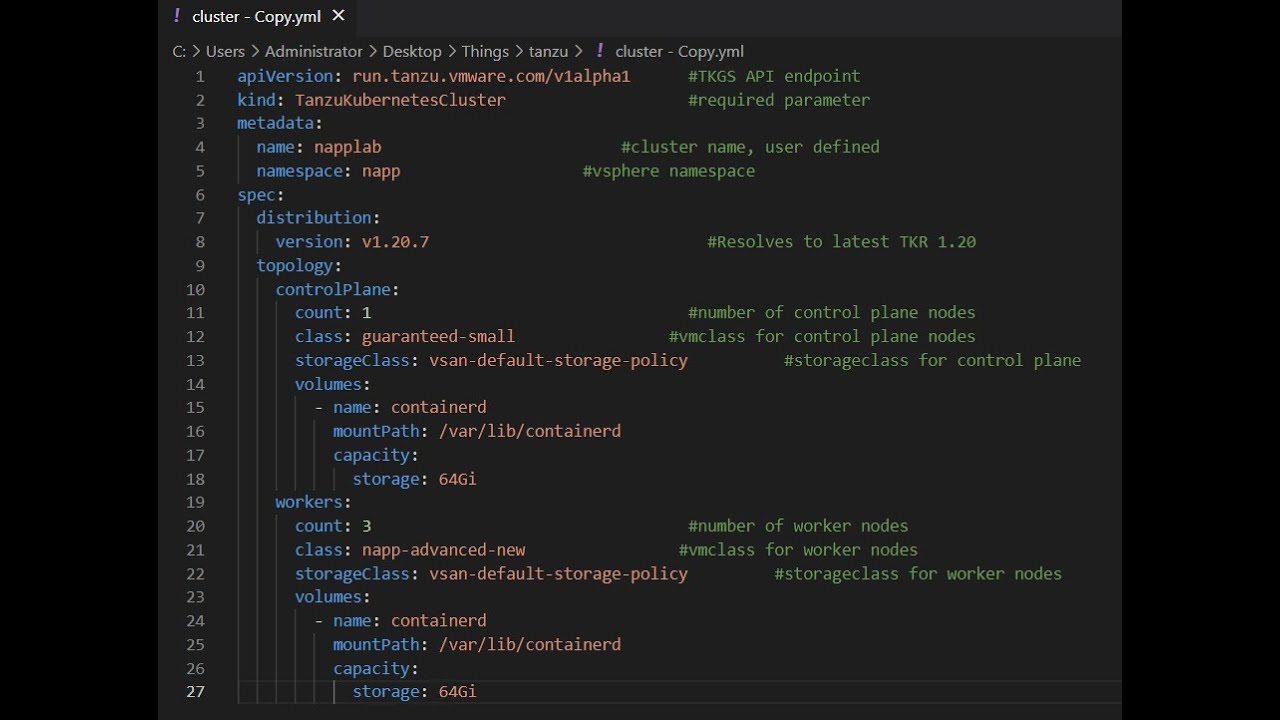Click the #cluster name, user defined comment
The image size is (1280, 720).
pos(750,147)
